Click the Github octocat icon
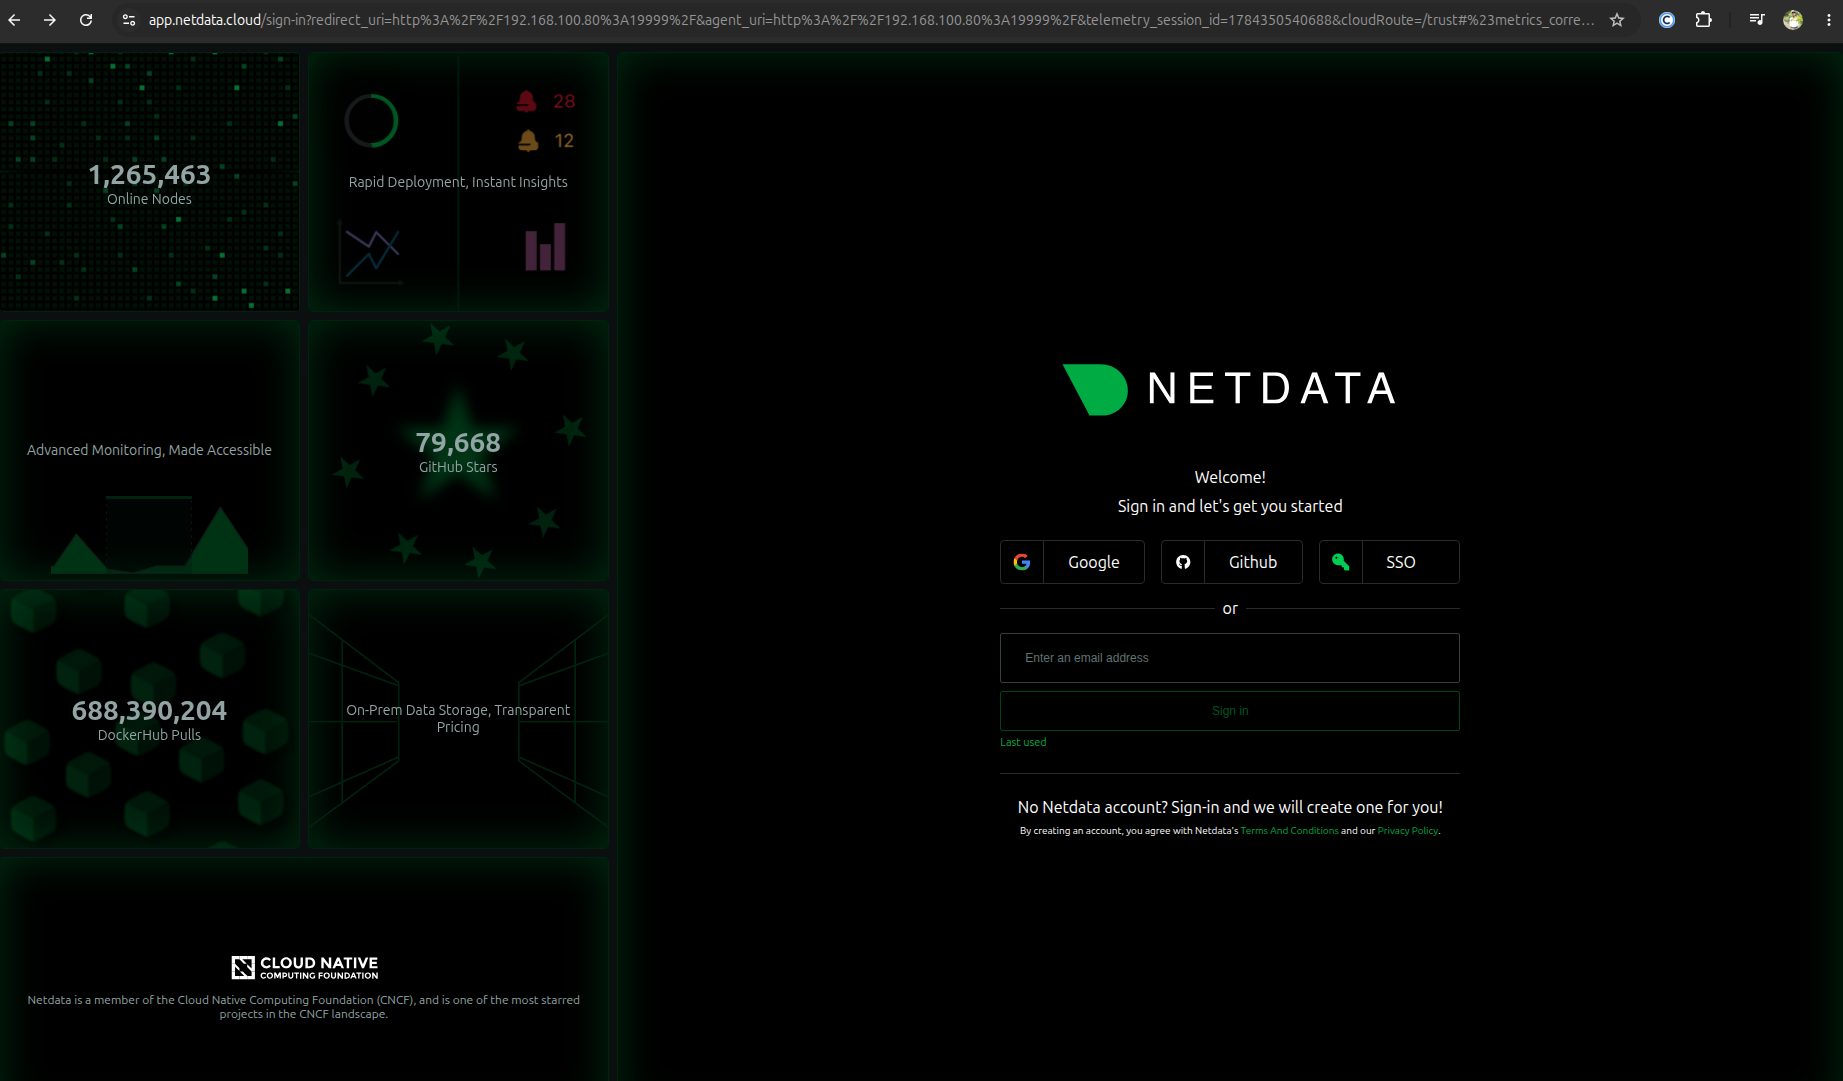This screenshot has width=1843, height=1081. click(1183, 562)
